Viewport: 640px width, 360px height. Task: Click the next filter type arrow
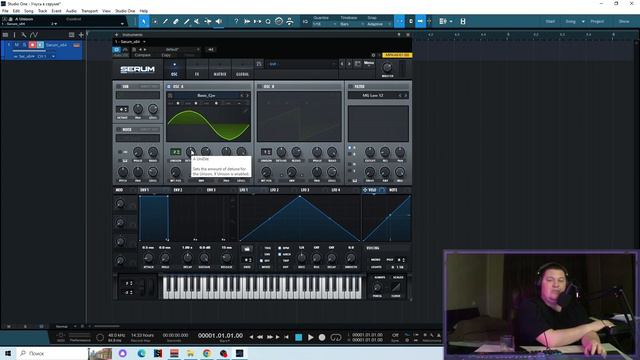(x=405, y=96)
